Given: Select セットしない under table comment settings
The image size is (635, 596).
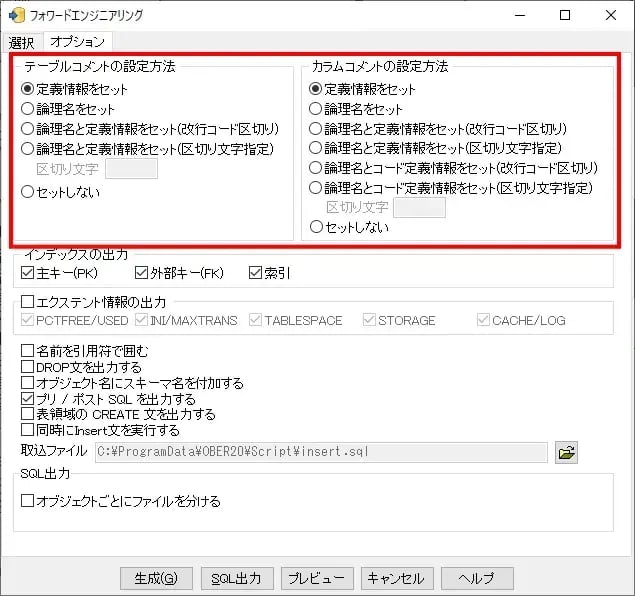Looking at the screenshot, I should tap(28, 193).
